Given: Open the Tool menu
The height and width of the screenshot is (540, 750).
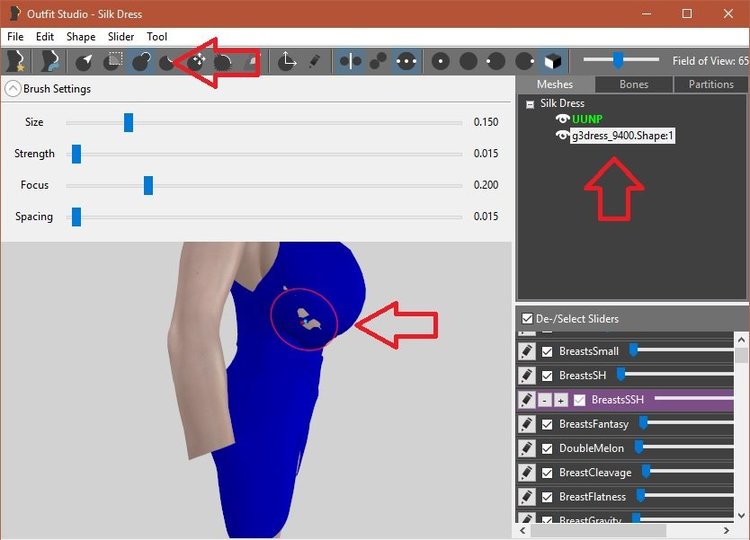Looking at the screenshot, I should pos(157,37).
